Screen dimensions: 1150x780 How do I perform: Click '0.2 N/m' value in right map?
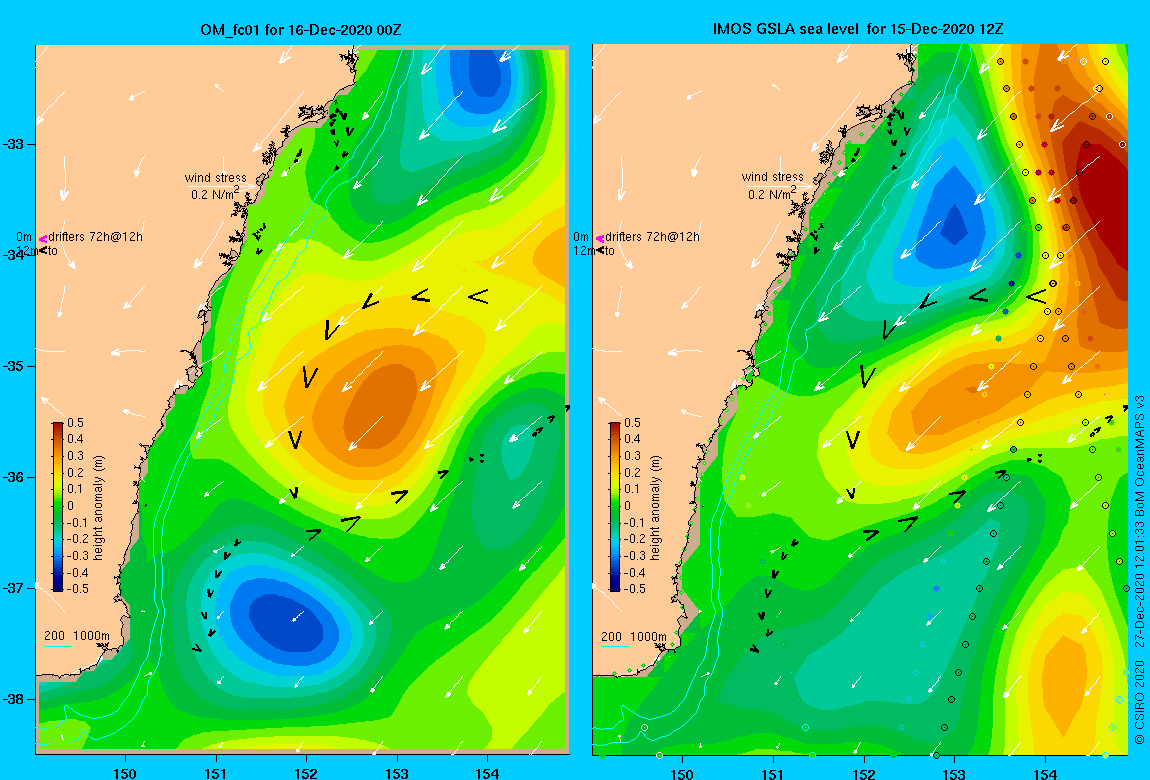771,194
